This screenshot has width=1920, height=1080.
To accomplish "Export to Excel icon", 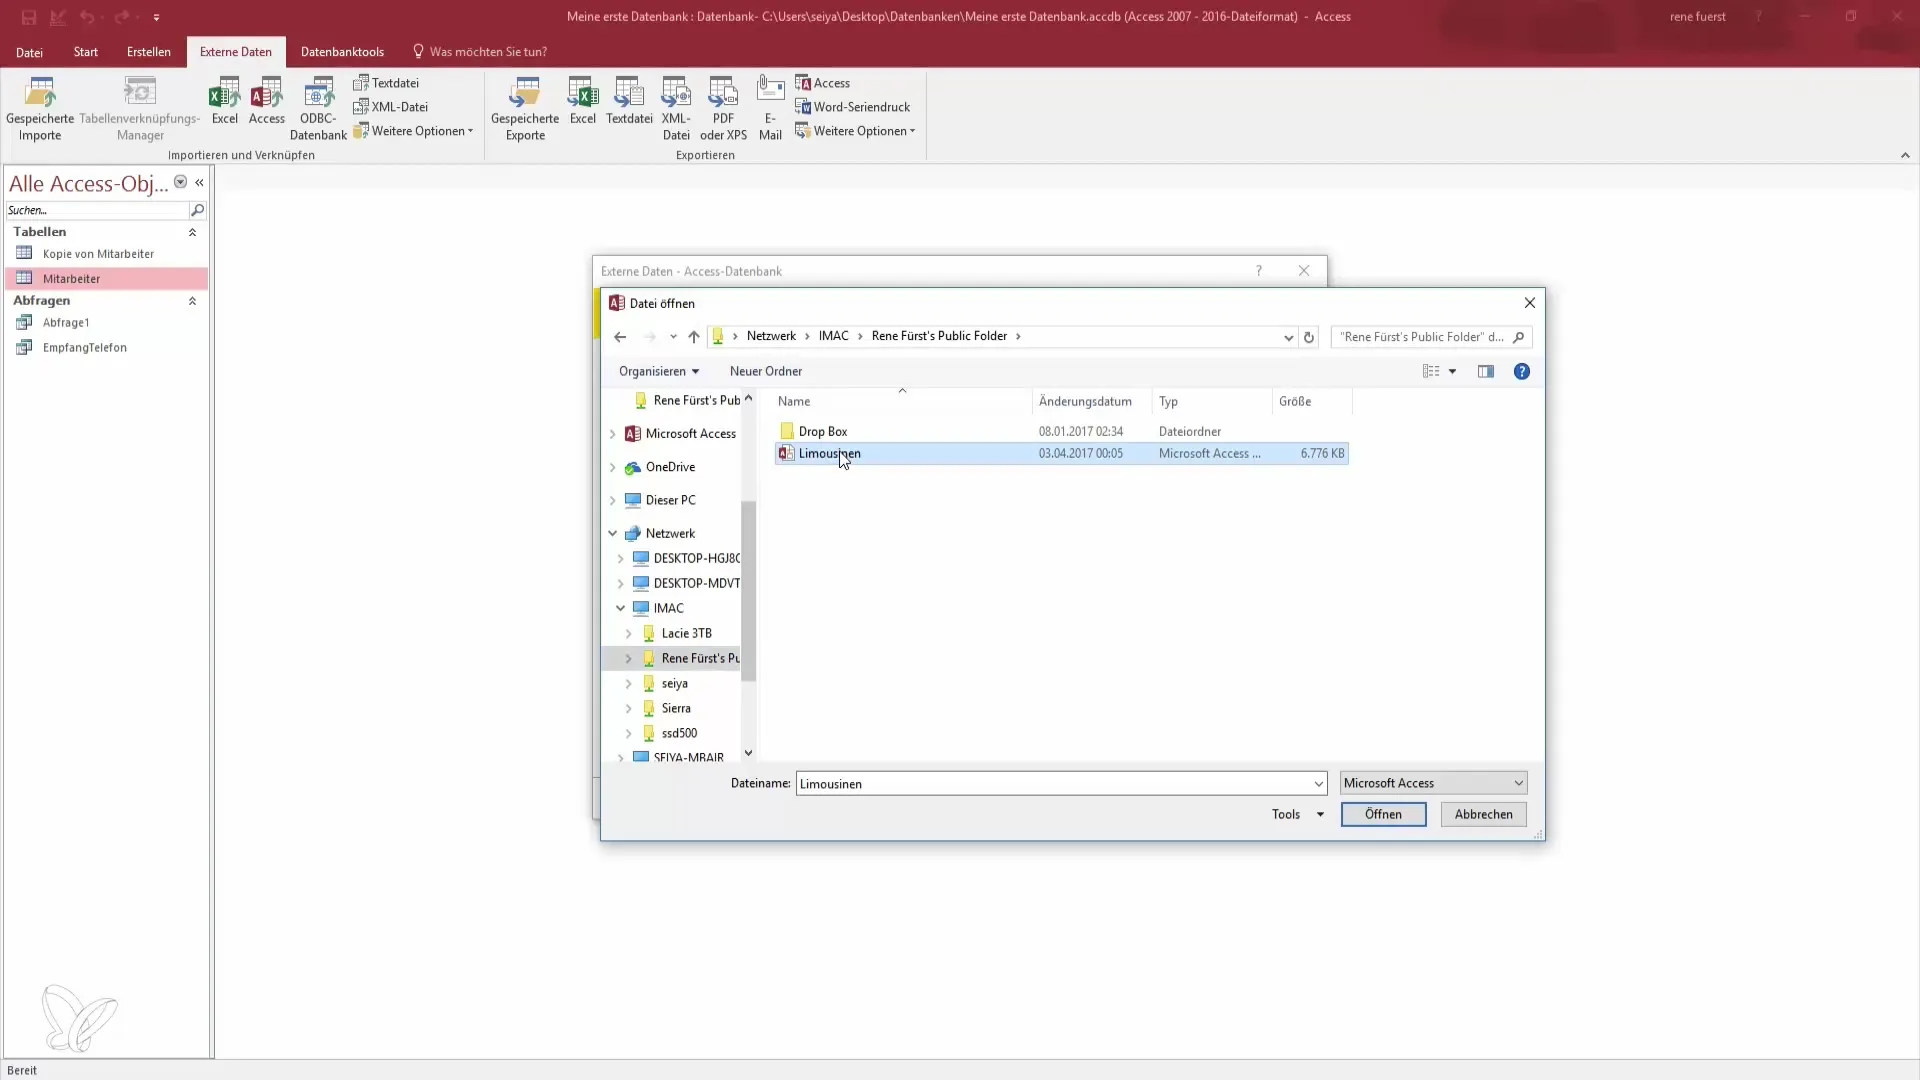I will point(582,101).
